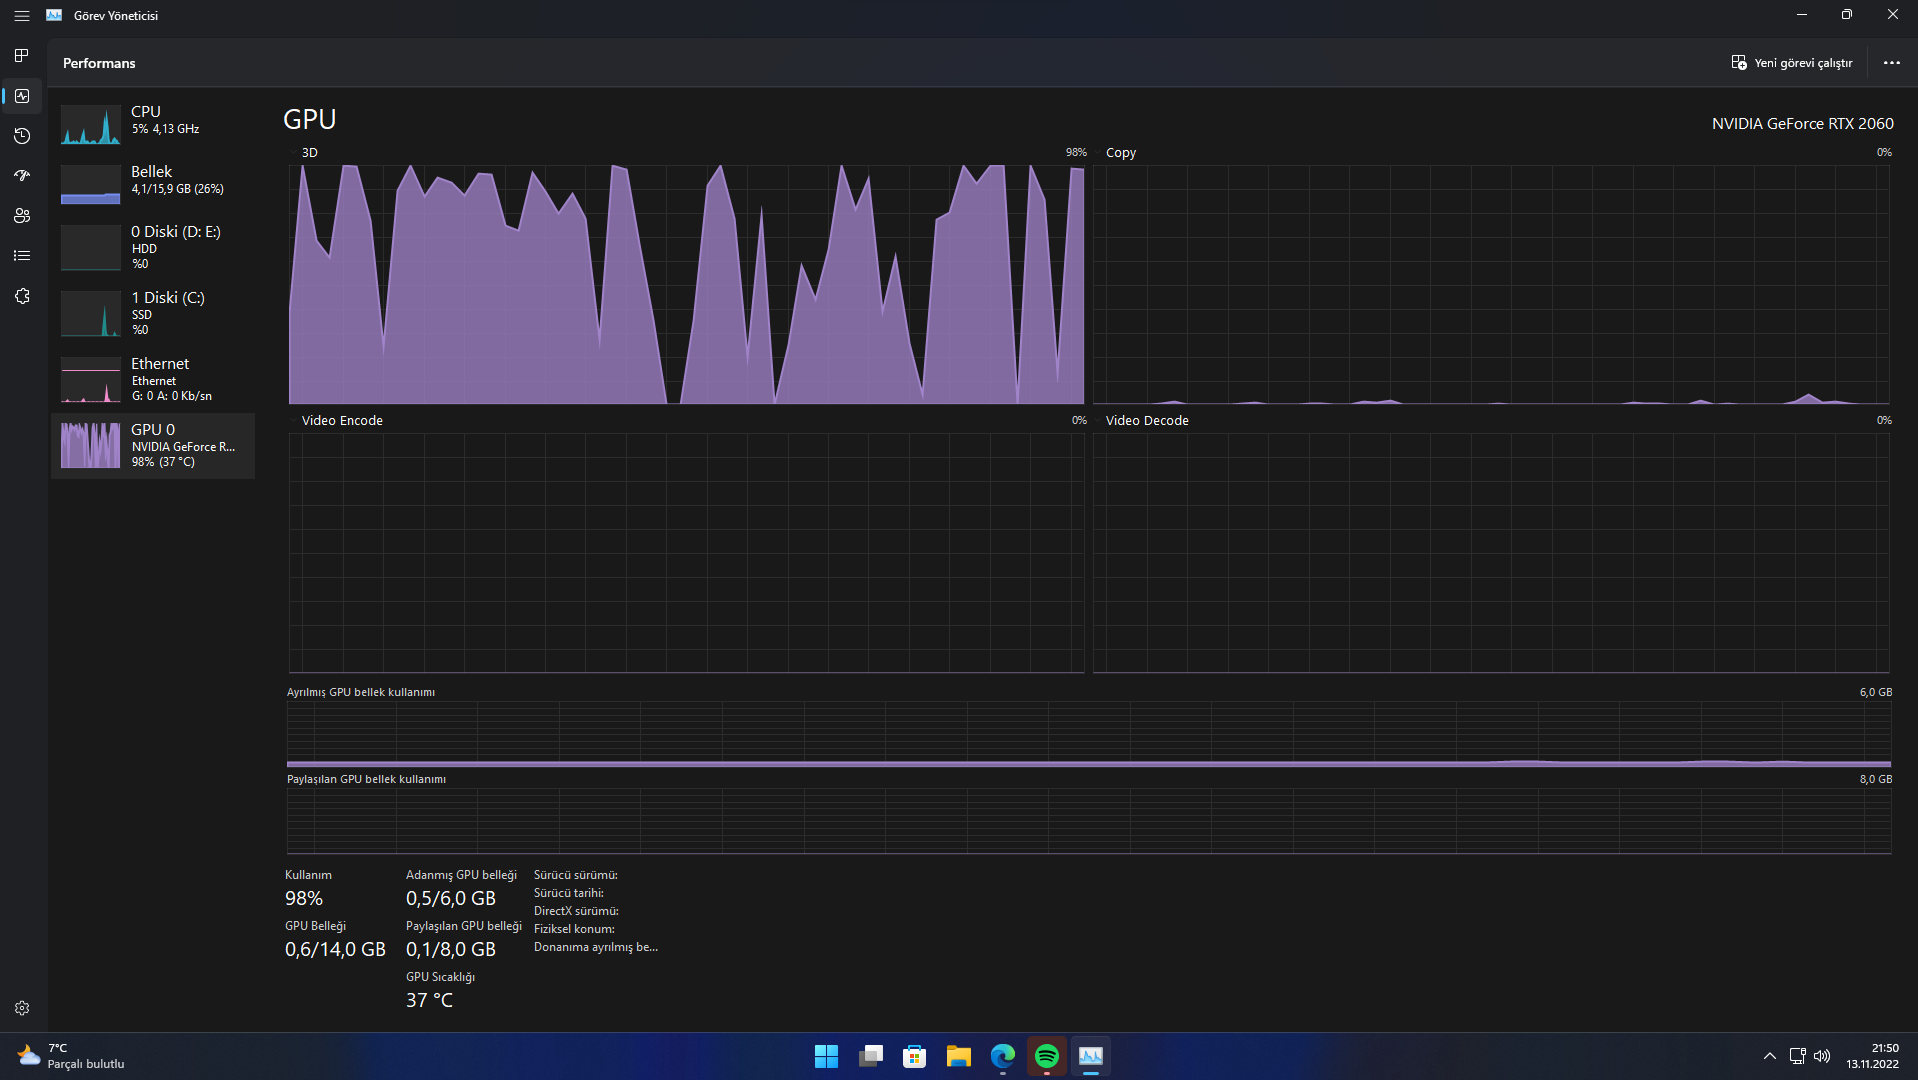Click the 3D GPU usage graph

(x=686, y=284)
